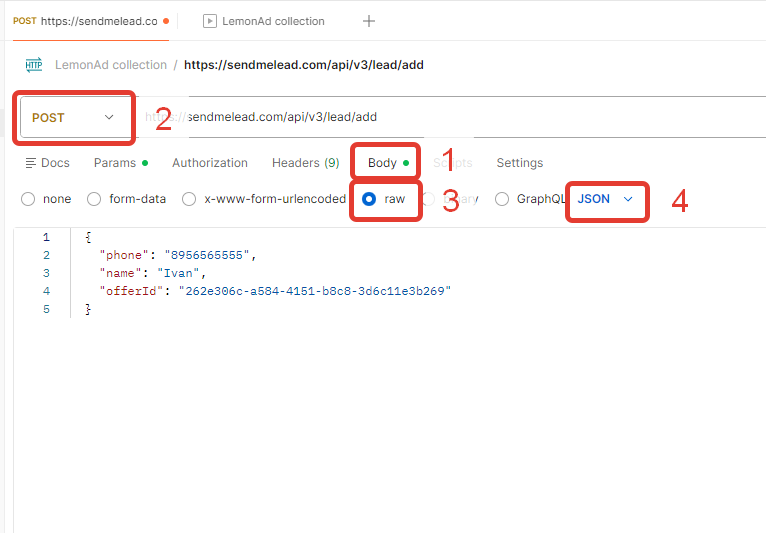
Task: Click the collection runner icon in second tab
Action: pyautogui.click(x=210, y=21)
